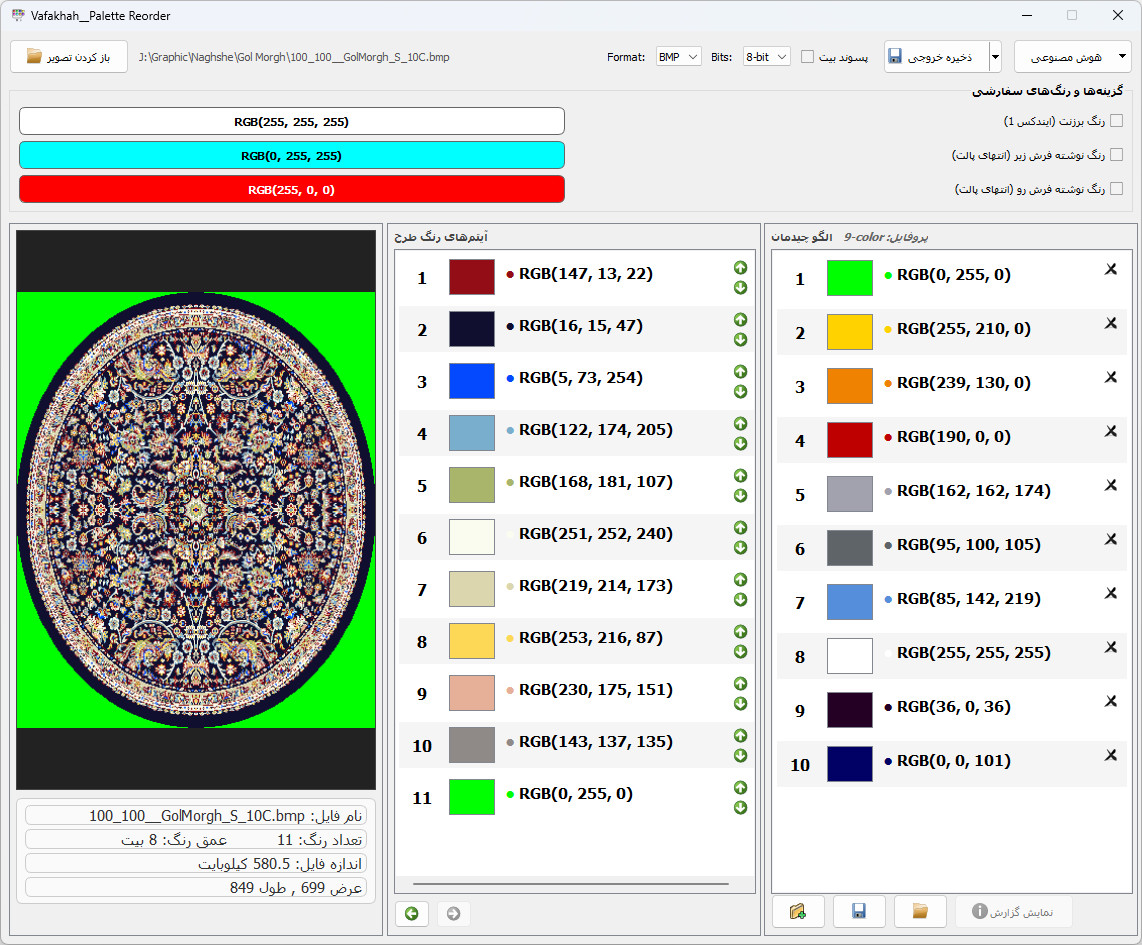The height and width of the screenshot is (945, 1142).
Task: Click design color swatch RGB(253, 216, 87)
Action: (x=471, y=641)
